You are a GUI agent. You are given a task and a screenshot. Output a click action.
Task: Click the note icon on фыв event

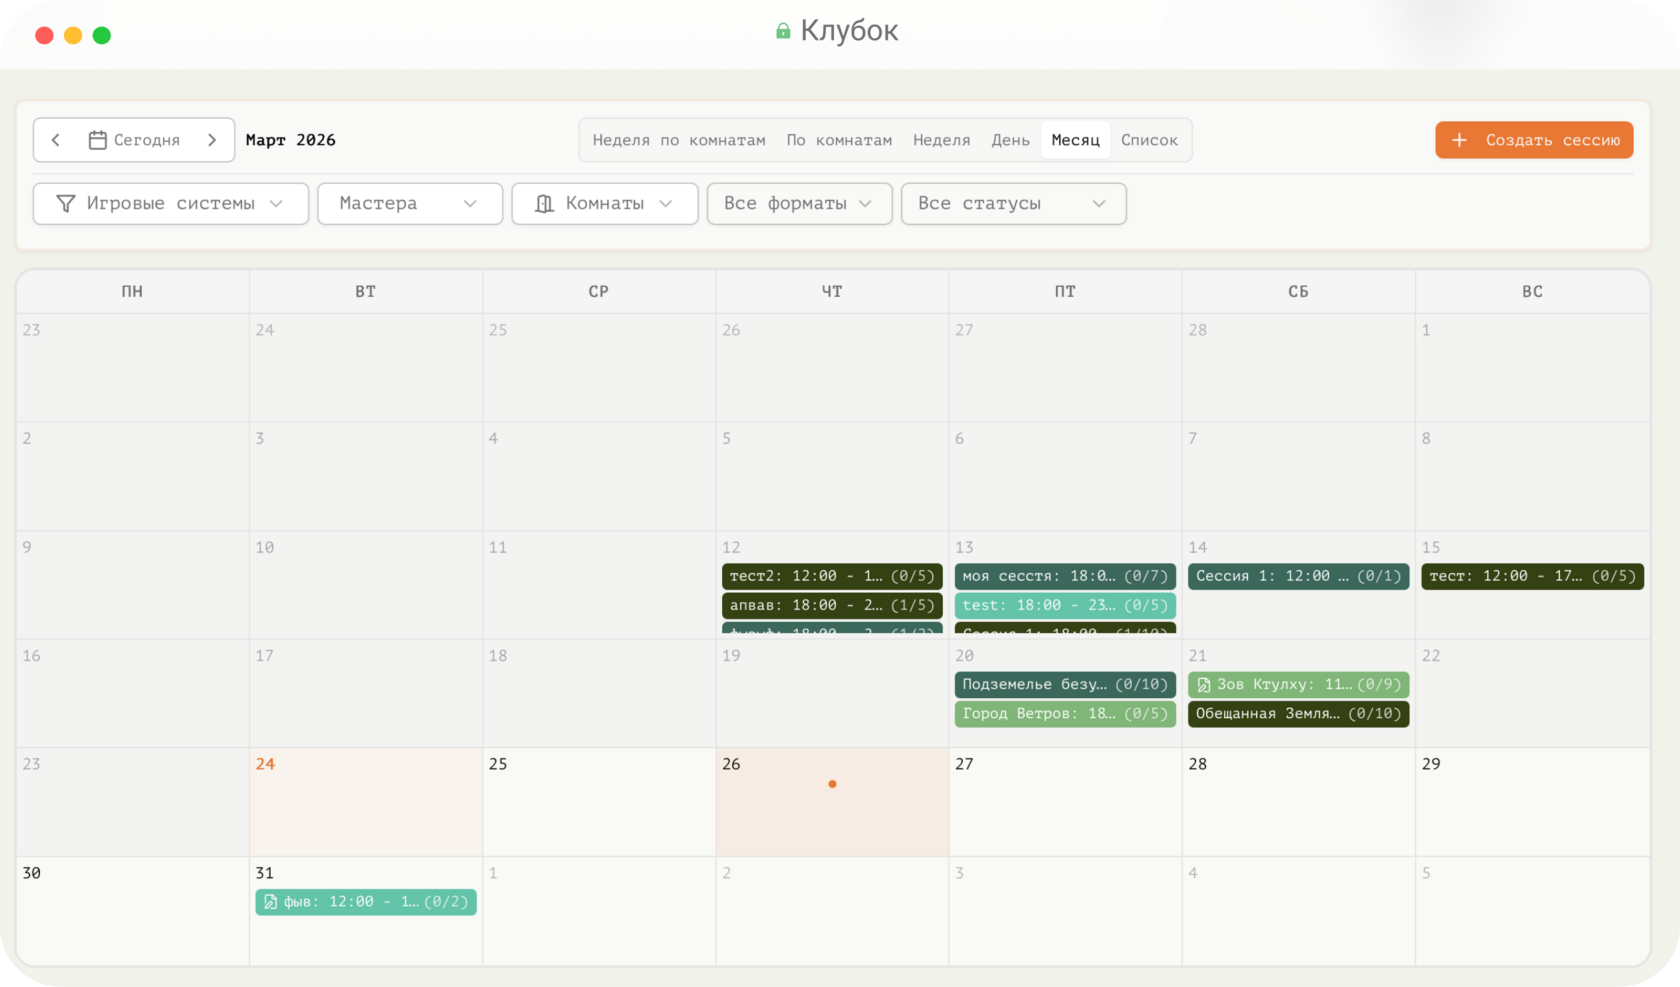pyautogui.click(x=270, y=902)
